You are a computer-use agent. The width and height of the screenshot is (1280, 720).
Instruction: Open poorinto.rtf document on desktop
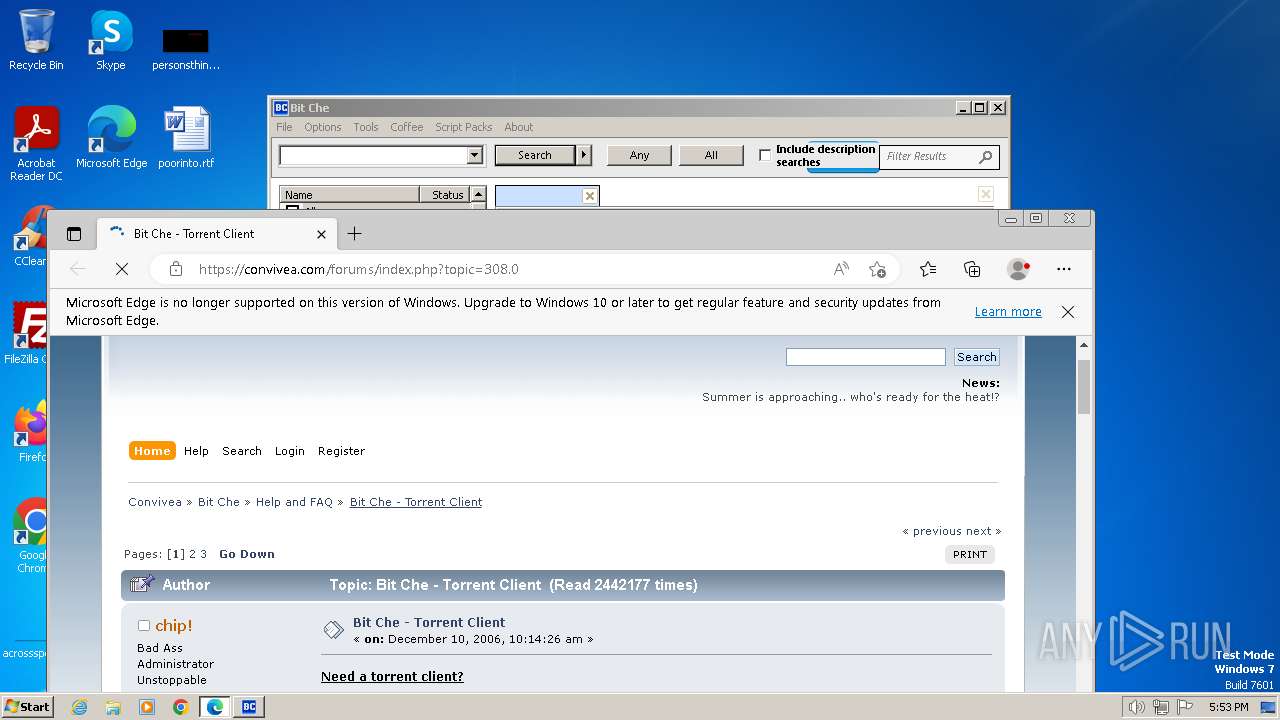coord(186,137)
